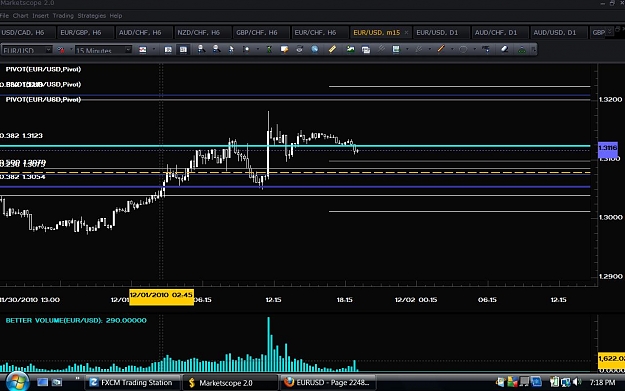Click the 7:18 PM taskbar clock

click(602, 383)
